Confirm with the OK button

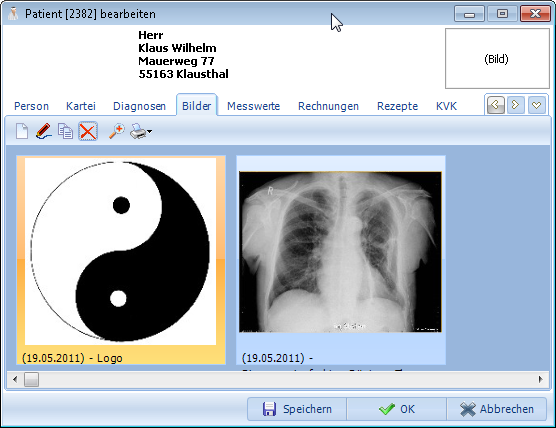coord(396,409)
